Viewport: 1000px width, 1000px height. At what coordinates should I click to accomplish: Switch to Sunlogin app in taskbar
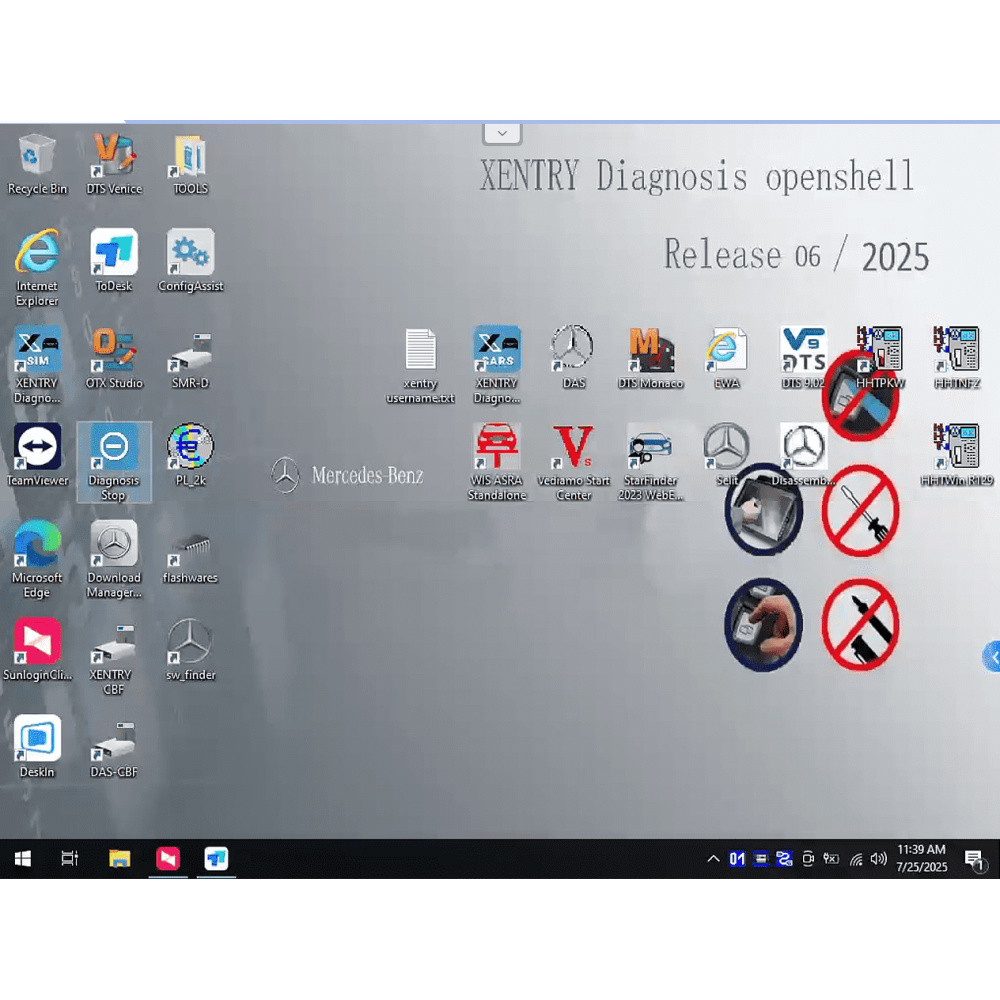pos(168,858)
